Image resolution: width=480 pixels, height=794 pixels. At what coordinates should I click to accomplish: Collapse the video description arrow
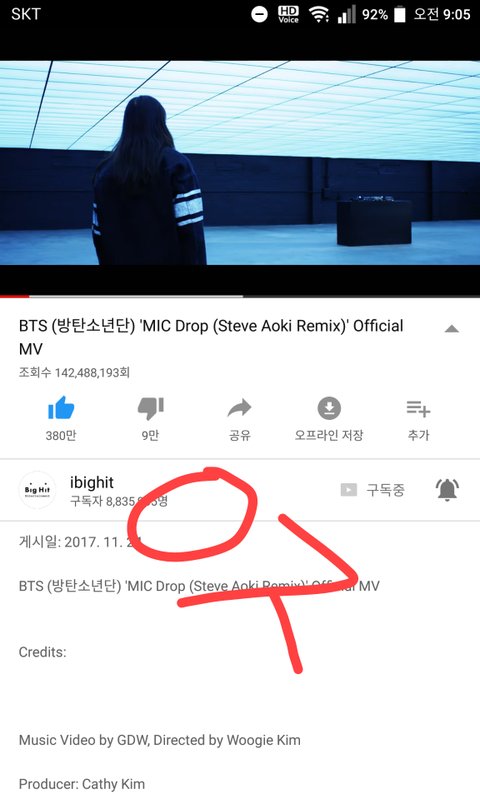[x=451, y=329]
